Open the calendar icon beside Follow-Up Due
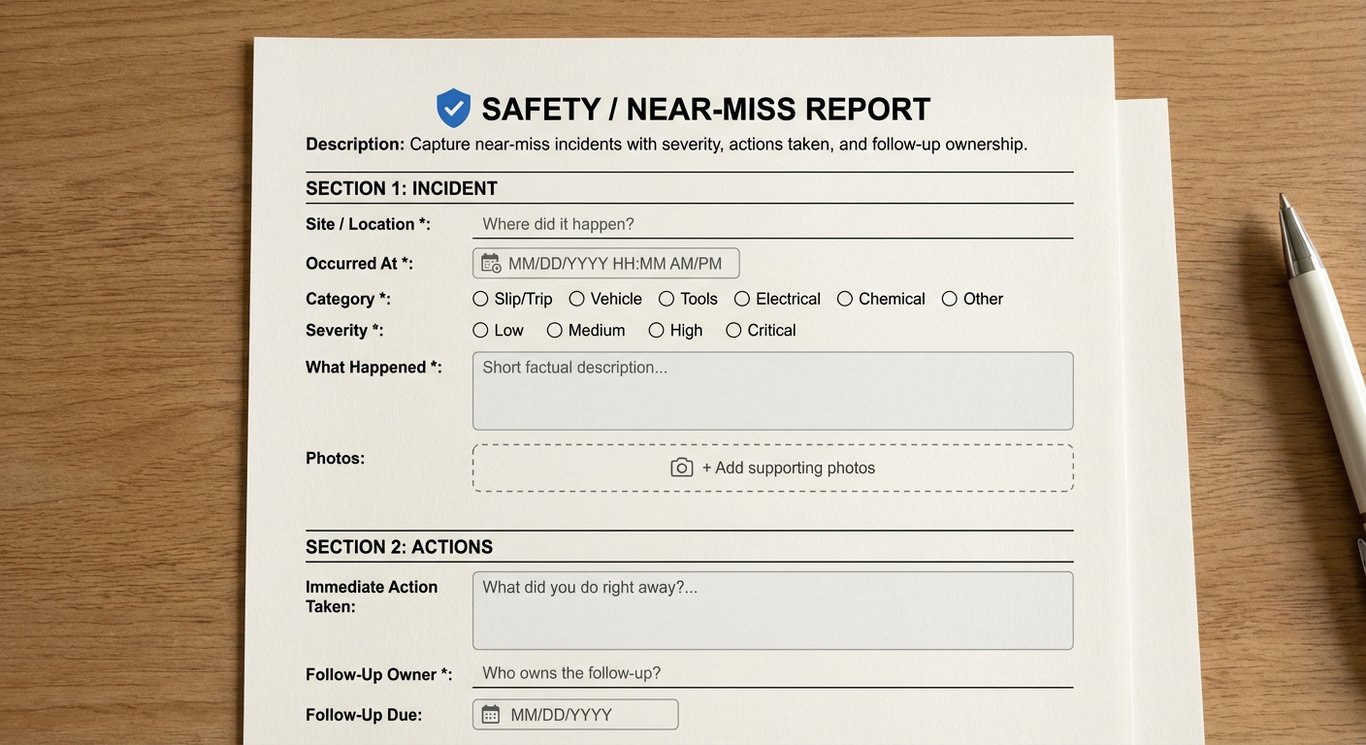Screen dimensions: 1366x745 489,713
